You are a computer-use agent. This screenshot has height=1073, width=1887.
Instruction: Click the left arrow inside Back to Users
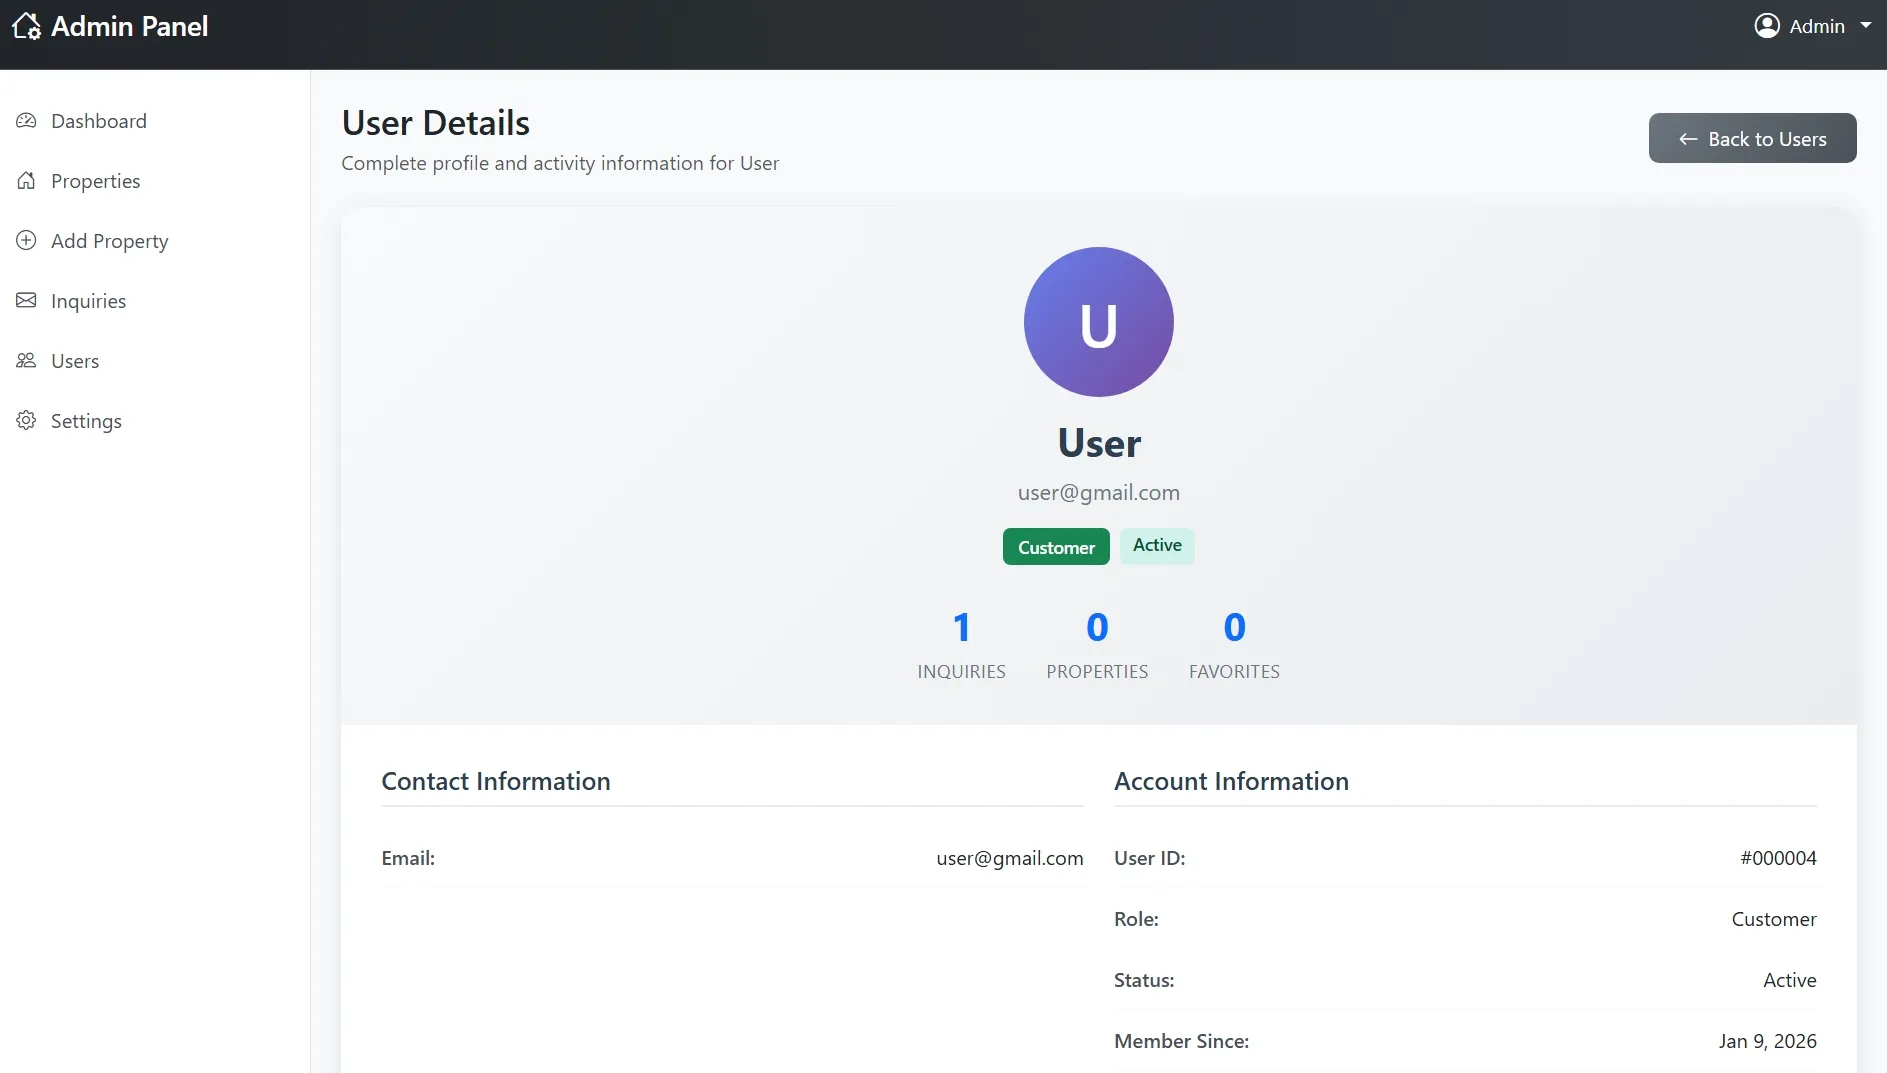[1687, 139]
